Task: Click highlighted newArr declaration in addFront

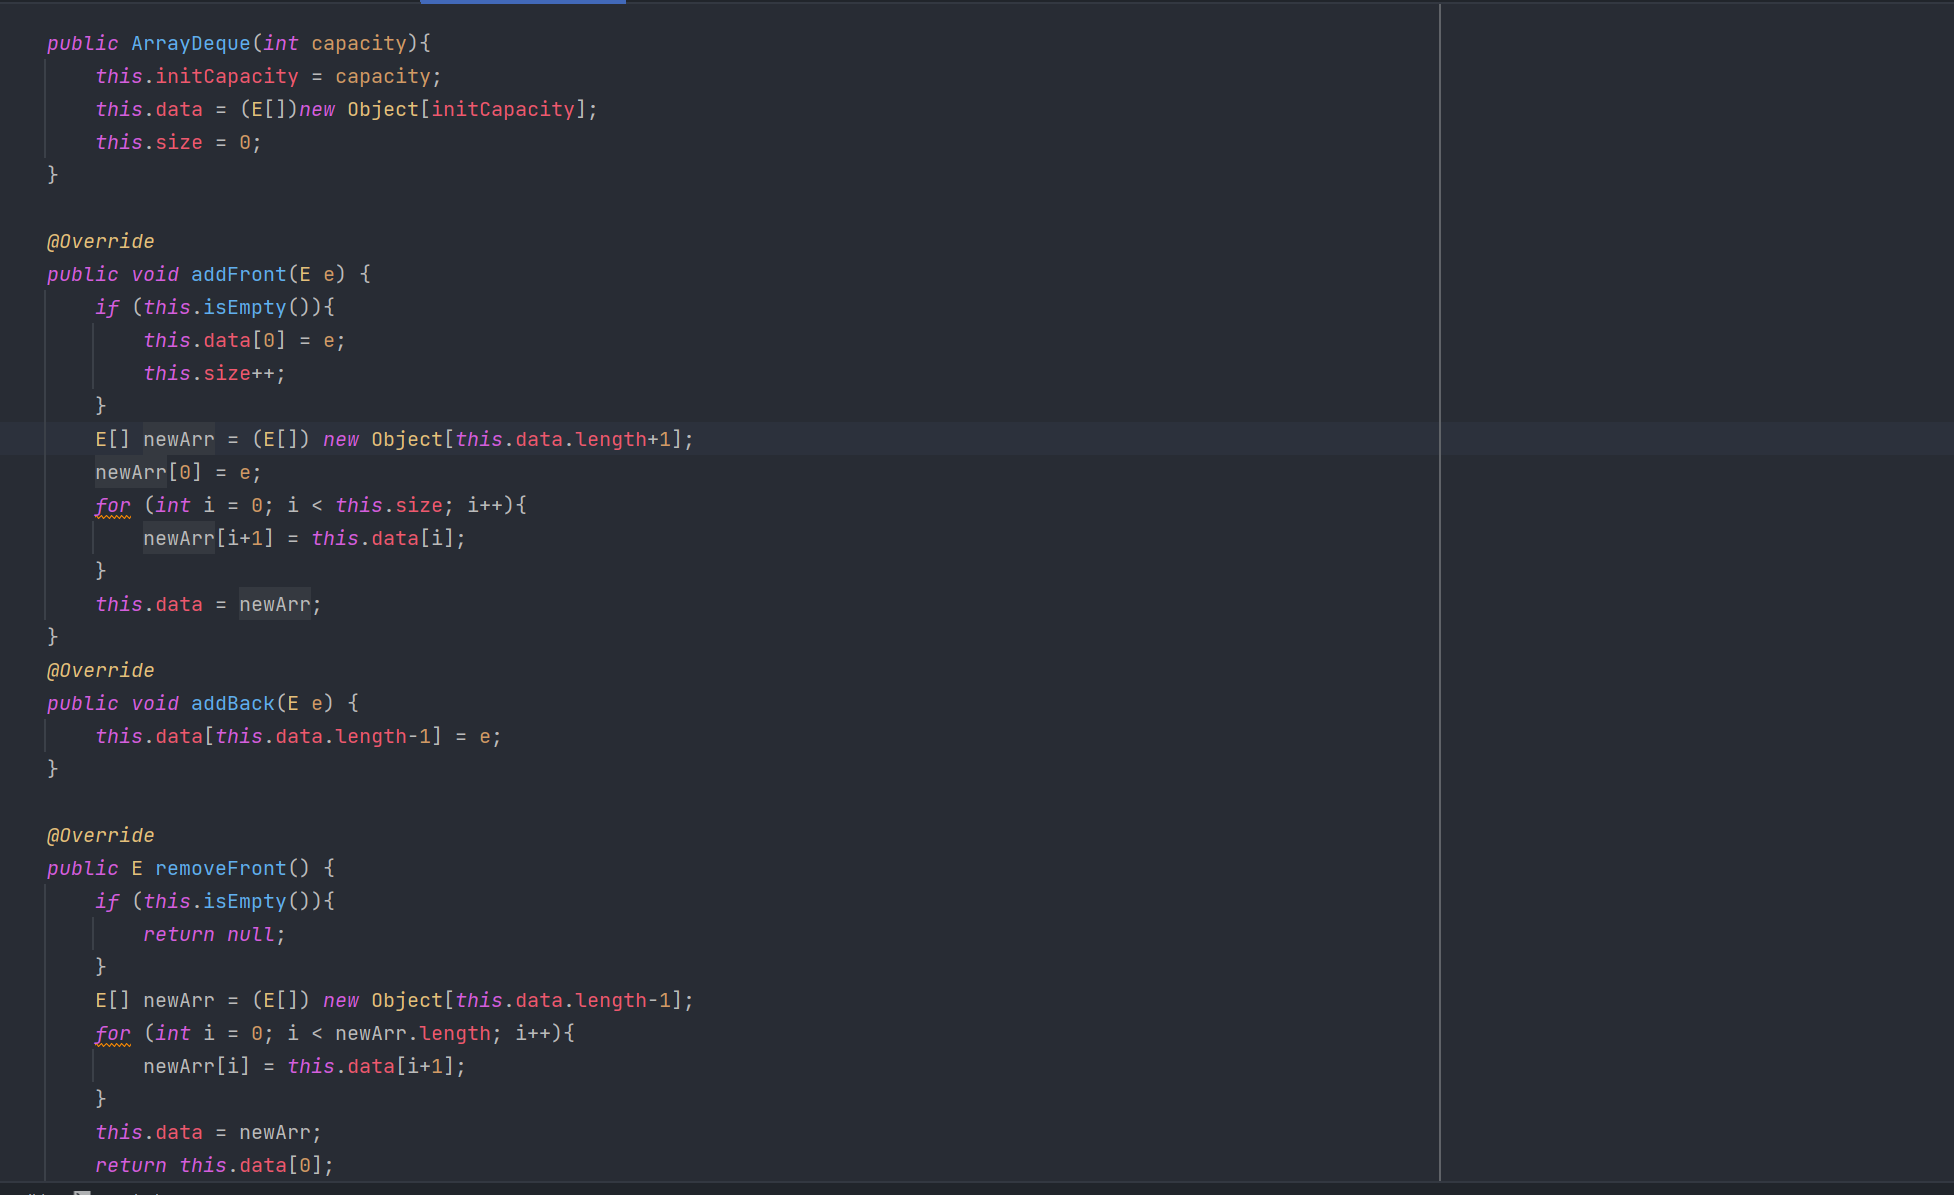Action: coord(178,439)
